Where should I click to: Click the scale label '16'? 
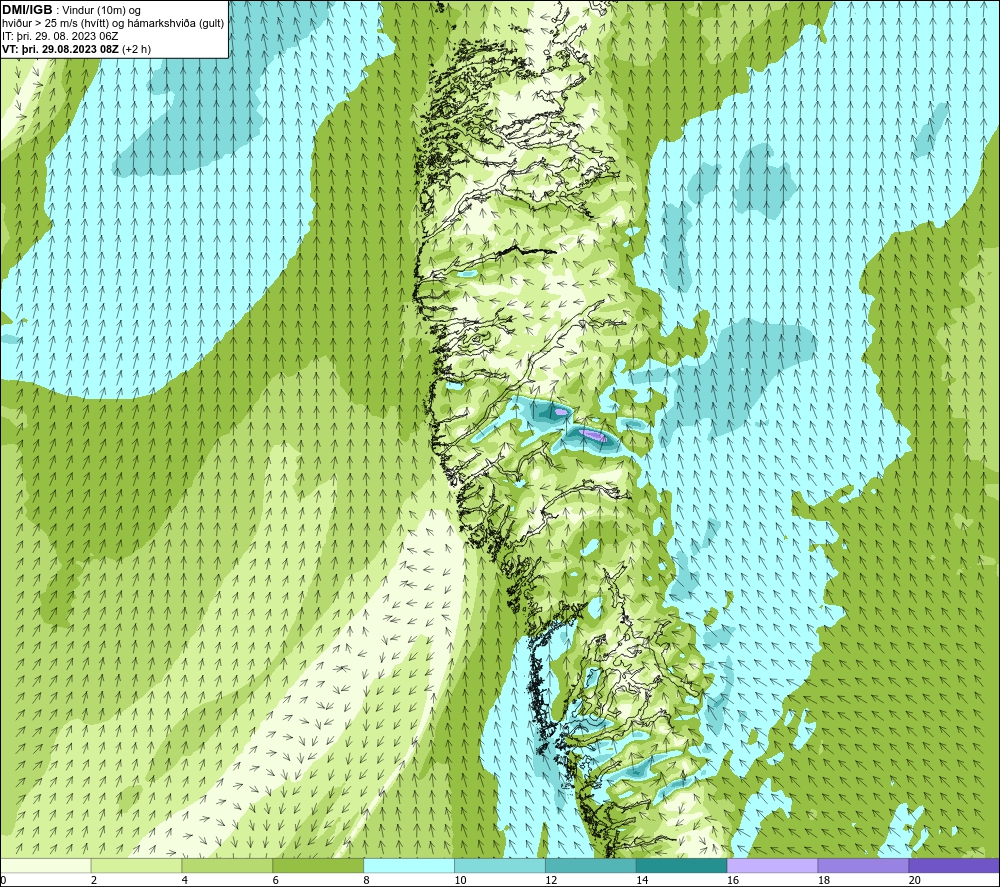click(x=733, y=880)
